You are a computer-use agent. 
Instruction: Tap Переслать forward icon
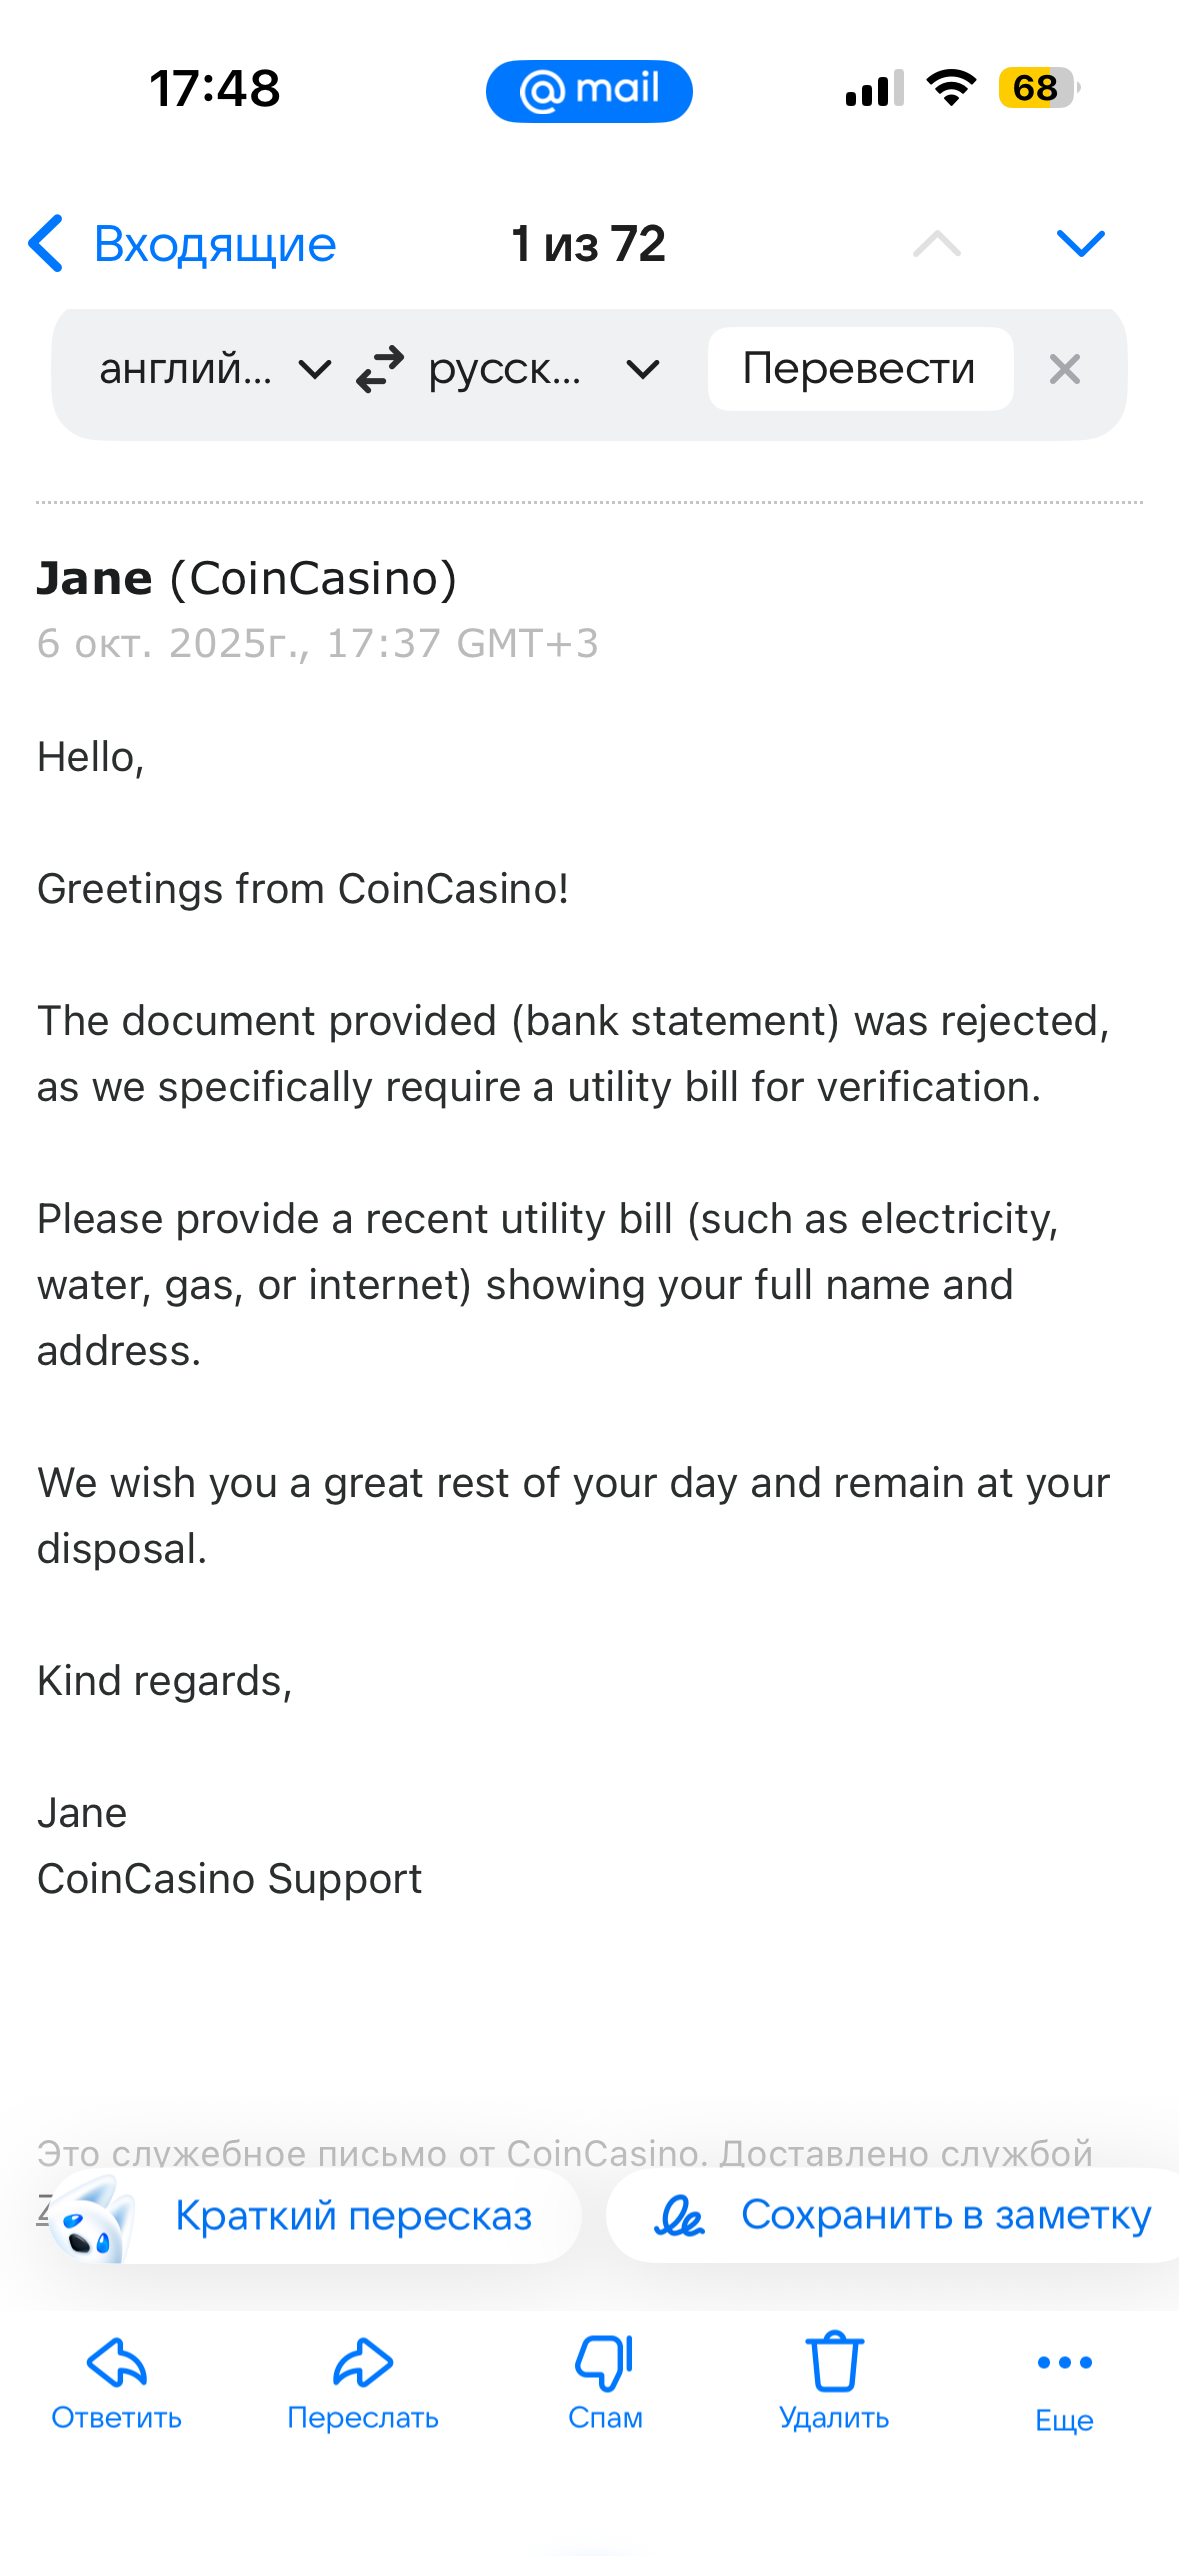(x=363, y=2382)
